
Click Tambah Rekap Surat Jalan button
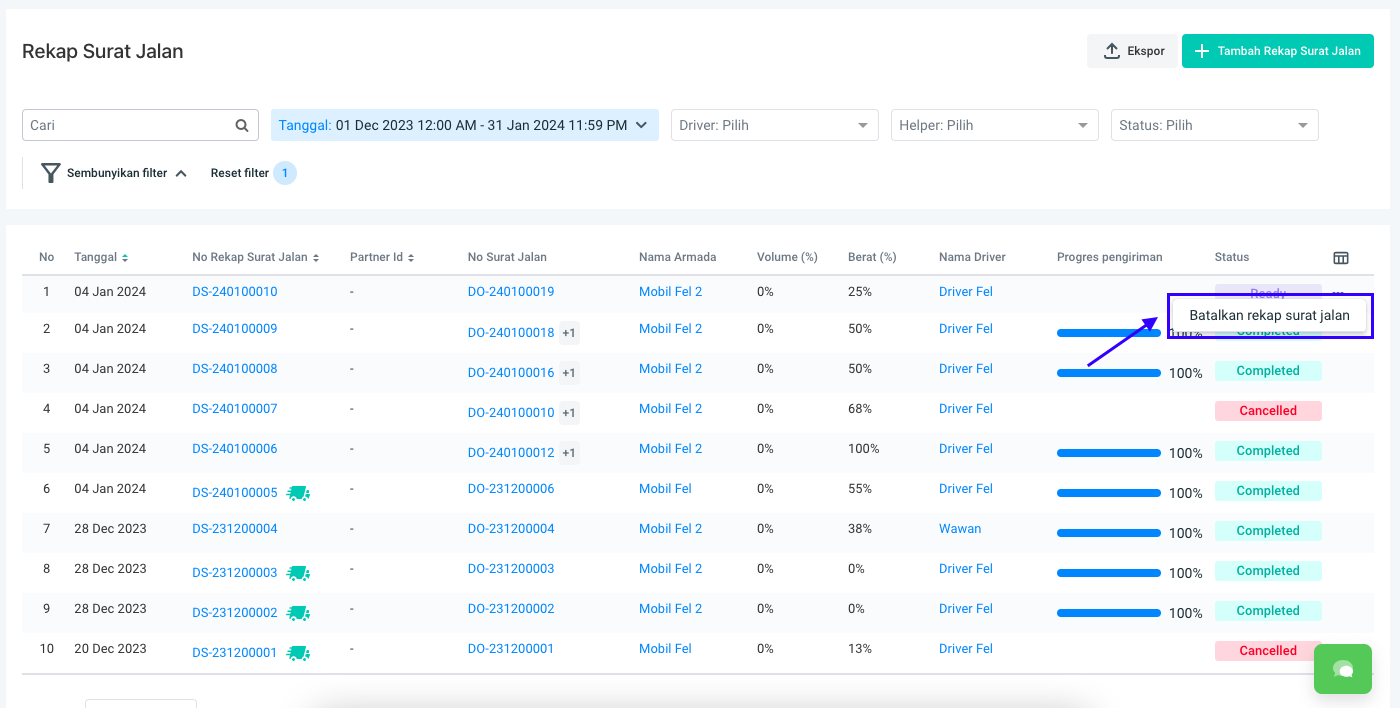tap(1277, 51)
